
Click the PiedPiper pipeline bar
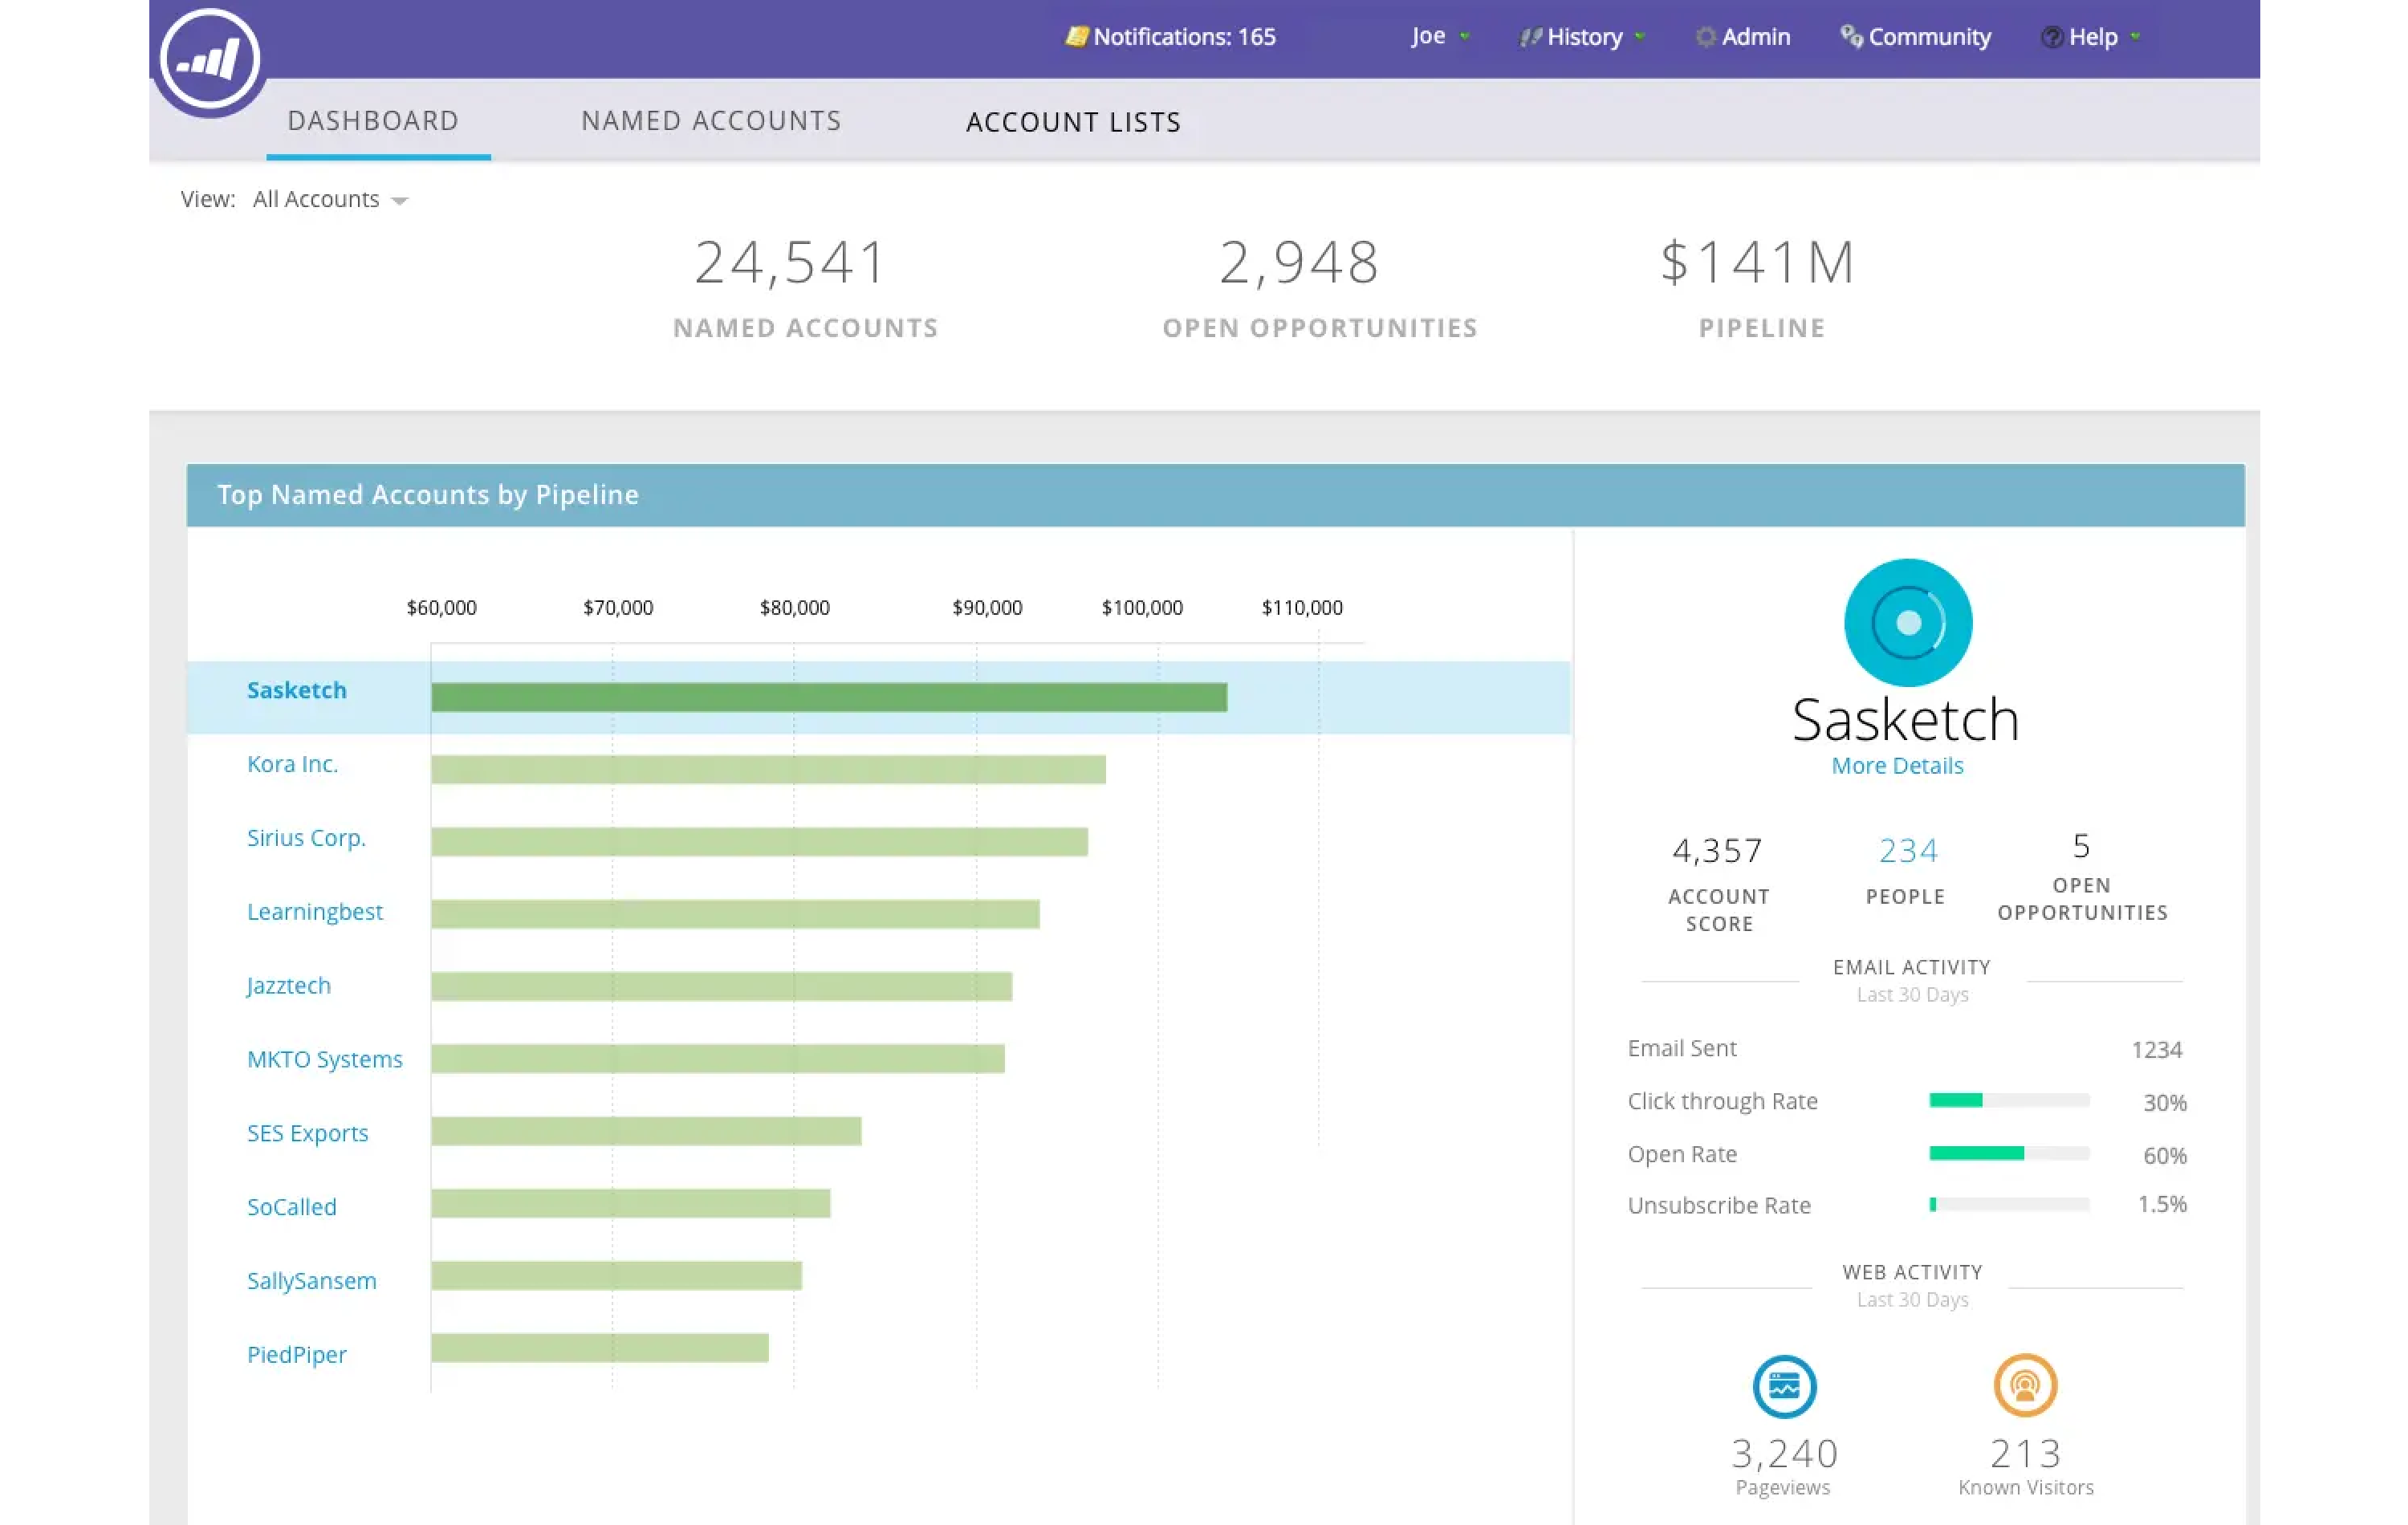[600, 1348]
